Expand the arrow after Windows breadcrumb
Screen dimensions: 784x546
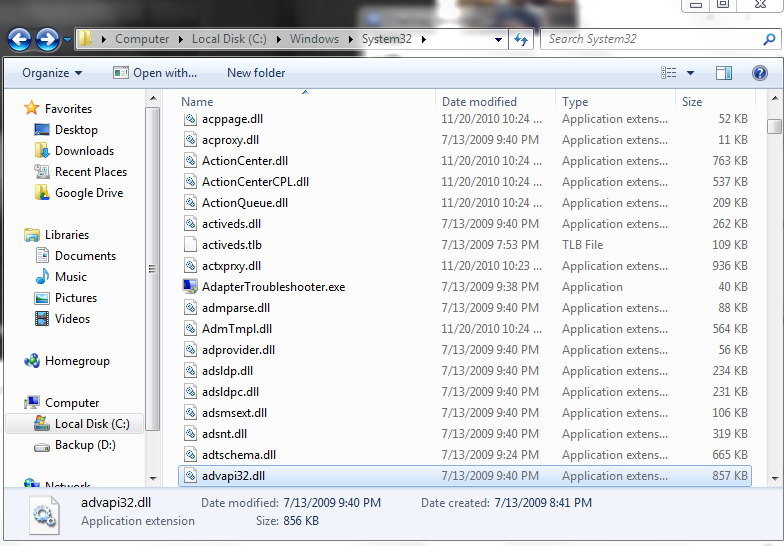(x=350, y=39)
